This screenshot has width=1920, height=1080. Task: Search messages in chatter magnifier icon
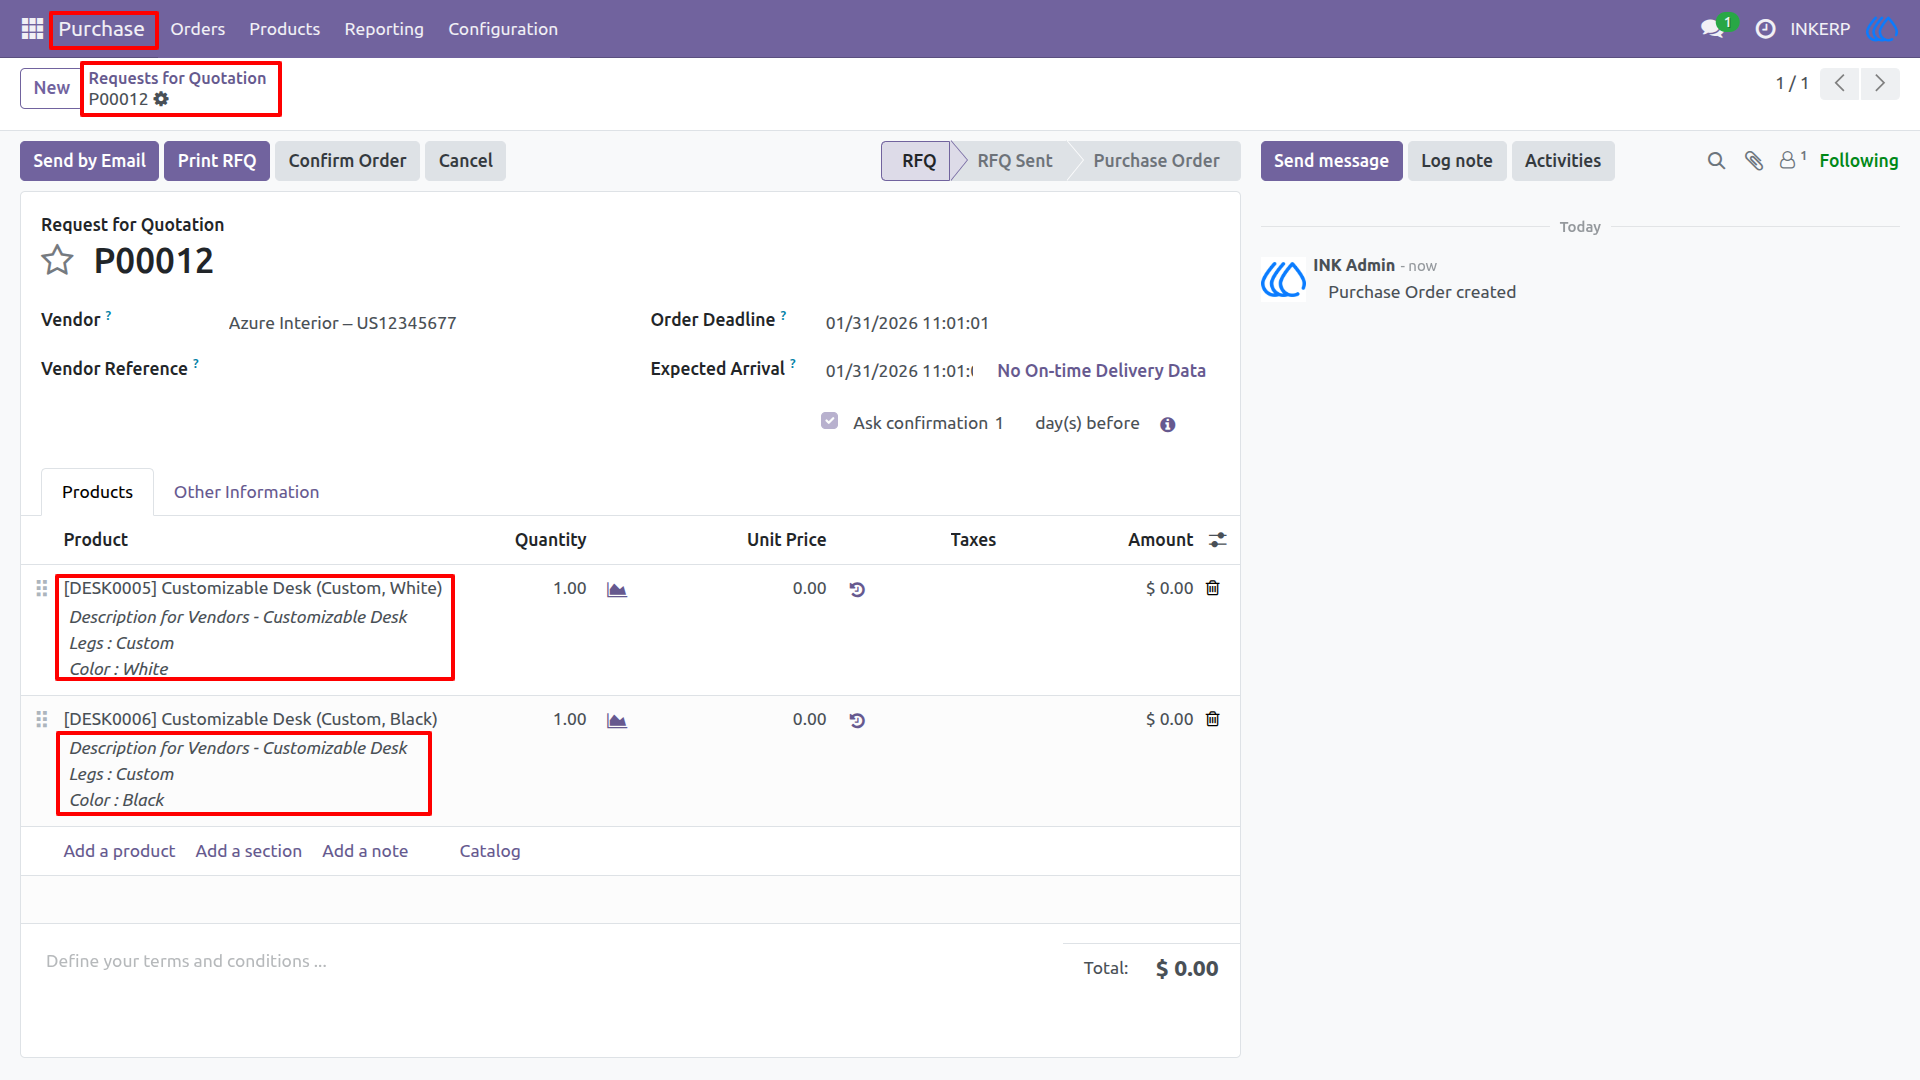click(1716, 161)
